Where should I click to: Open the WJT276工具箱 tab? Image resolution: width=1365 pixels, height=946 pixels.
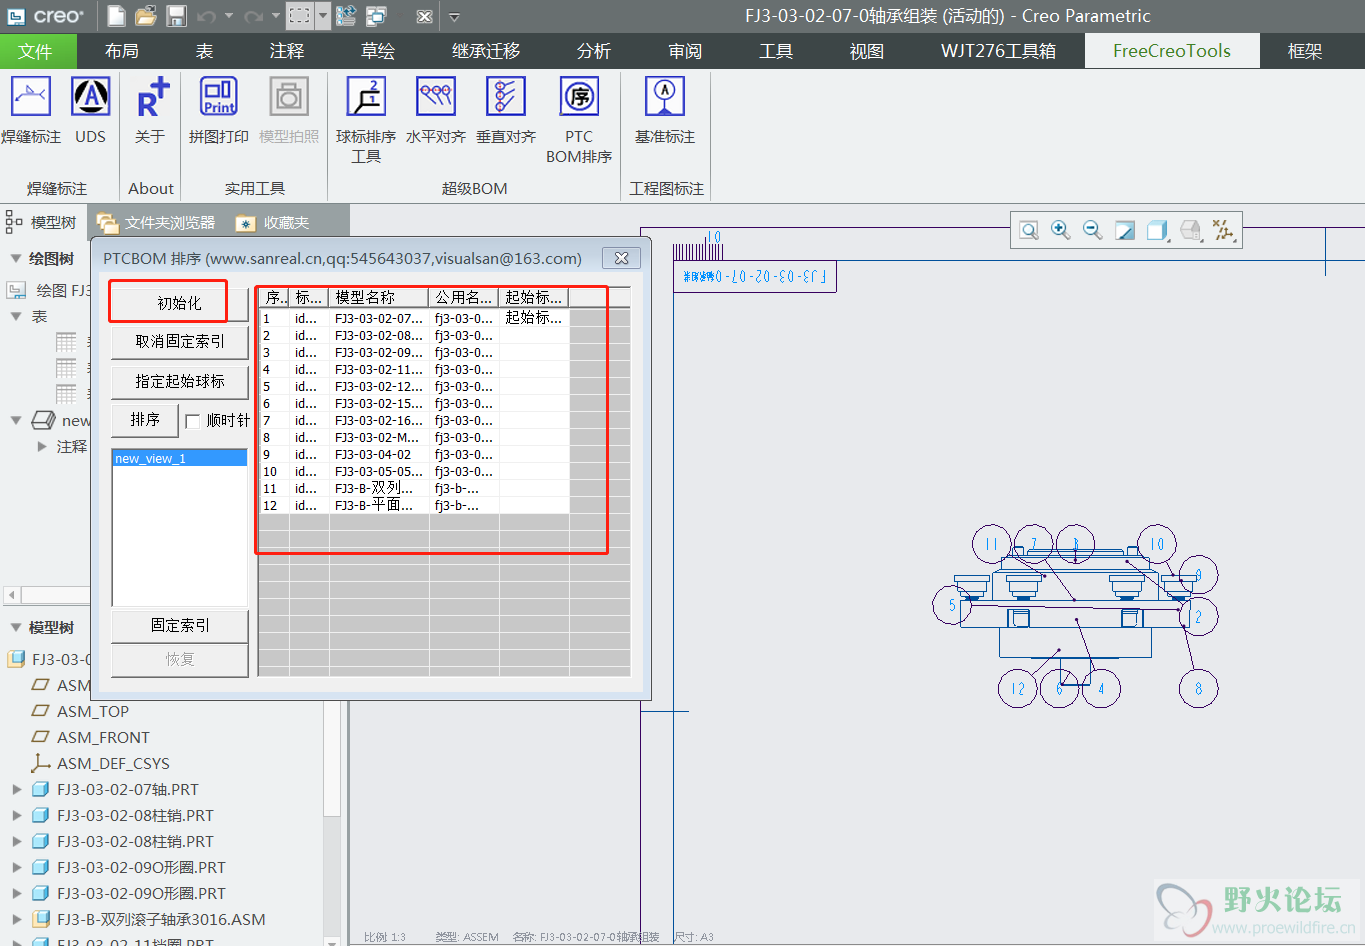point(998,51)
